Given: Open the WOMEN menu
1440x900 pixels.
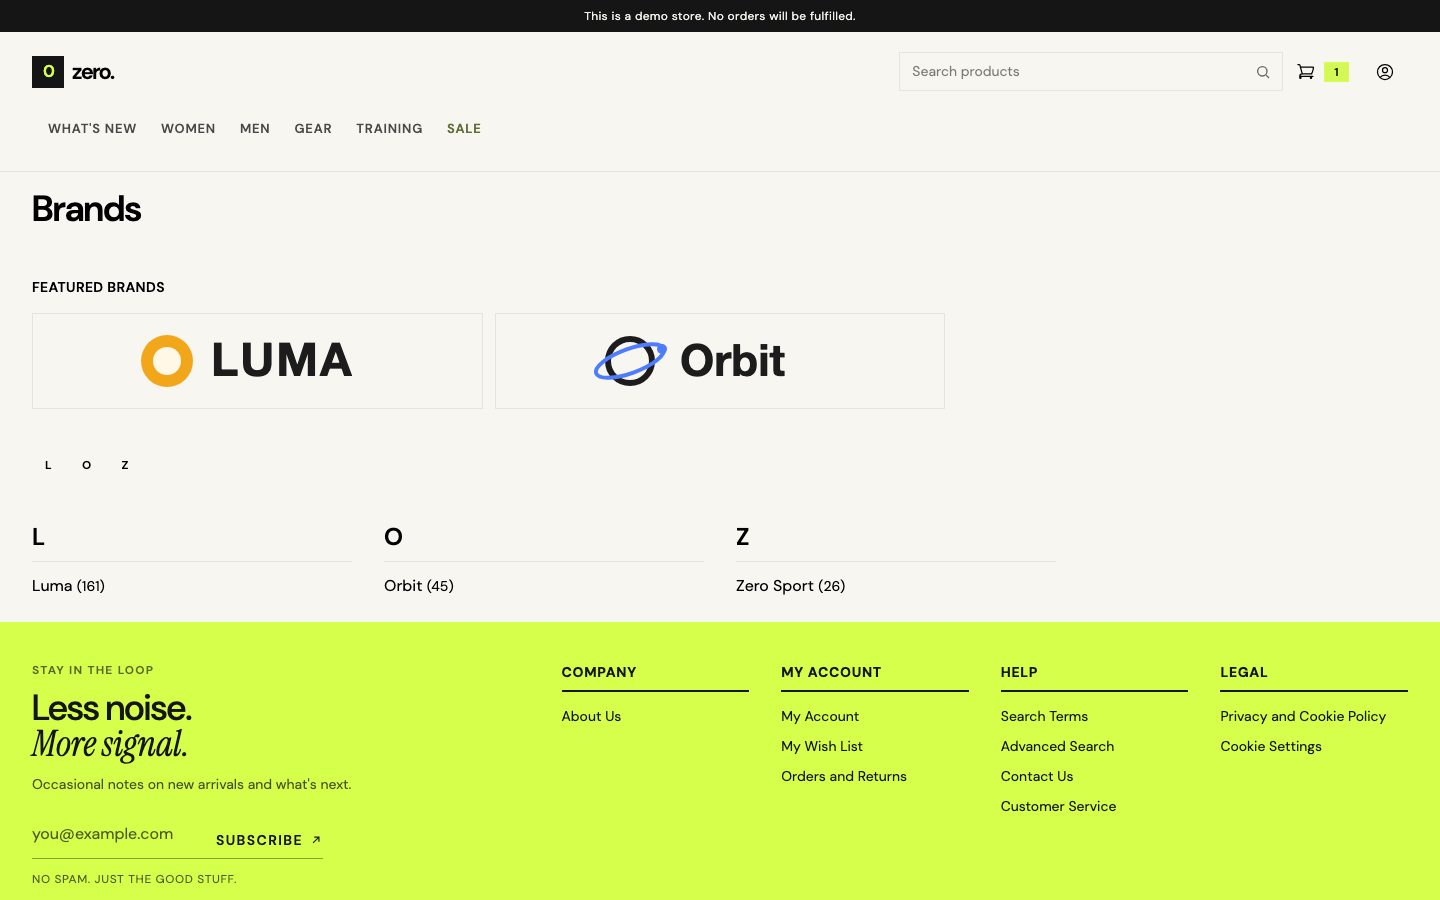Looking at the screenshot, I should point(188,129).
